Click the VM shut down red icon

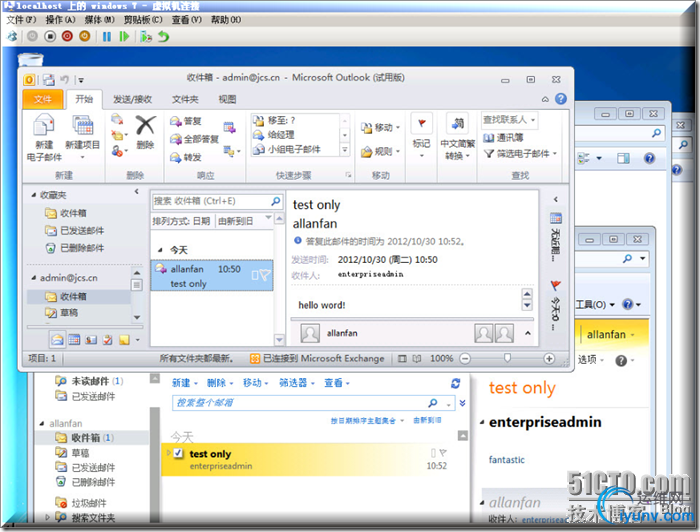[x=67, y=36]
